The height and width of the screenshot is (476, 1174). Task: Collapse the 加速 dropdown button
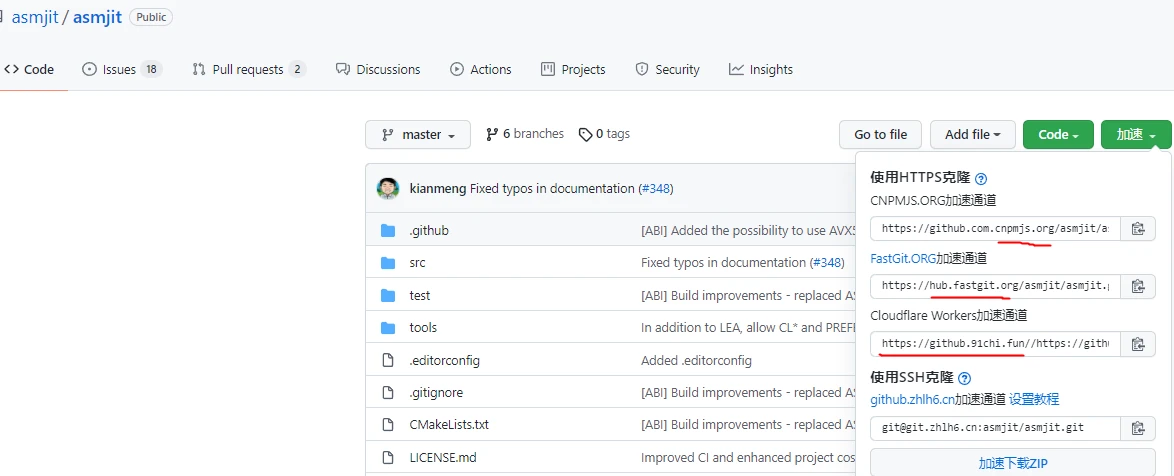[1136, 135]
